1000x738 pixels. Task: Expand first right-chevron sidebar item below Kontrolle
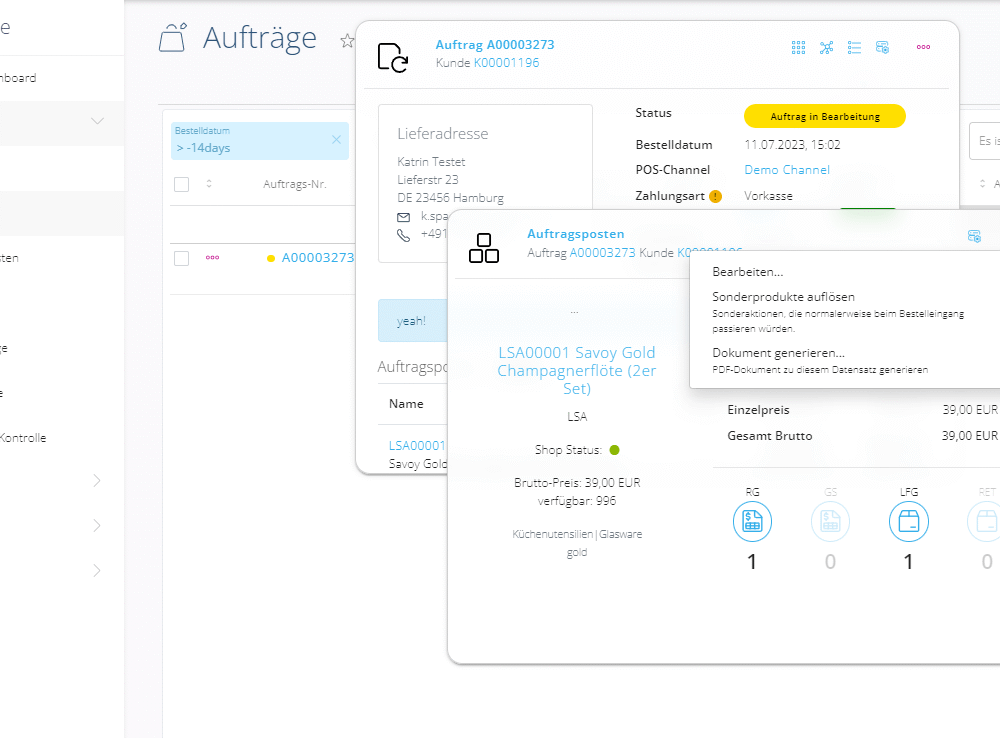point(97,480)
